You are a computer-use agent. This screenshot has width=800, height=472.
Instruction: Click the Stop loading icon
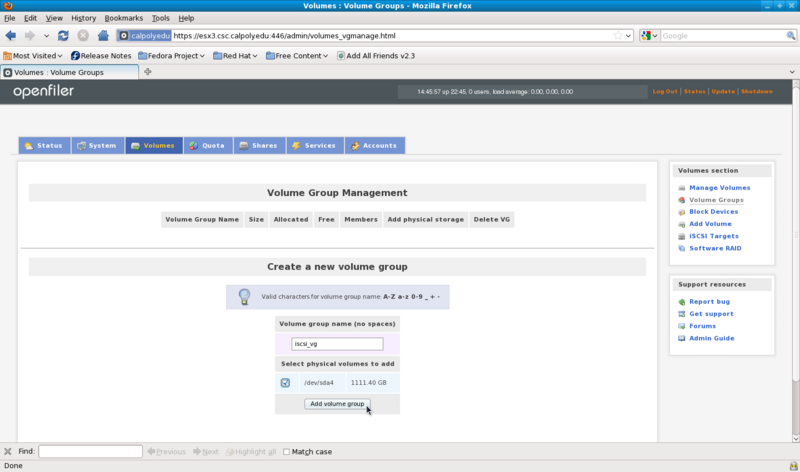(83, 36)
